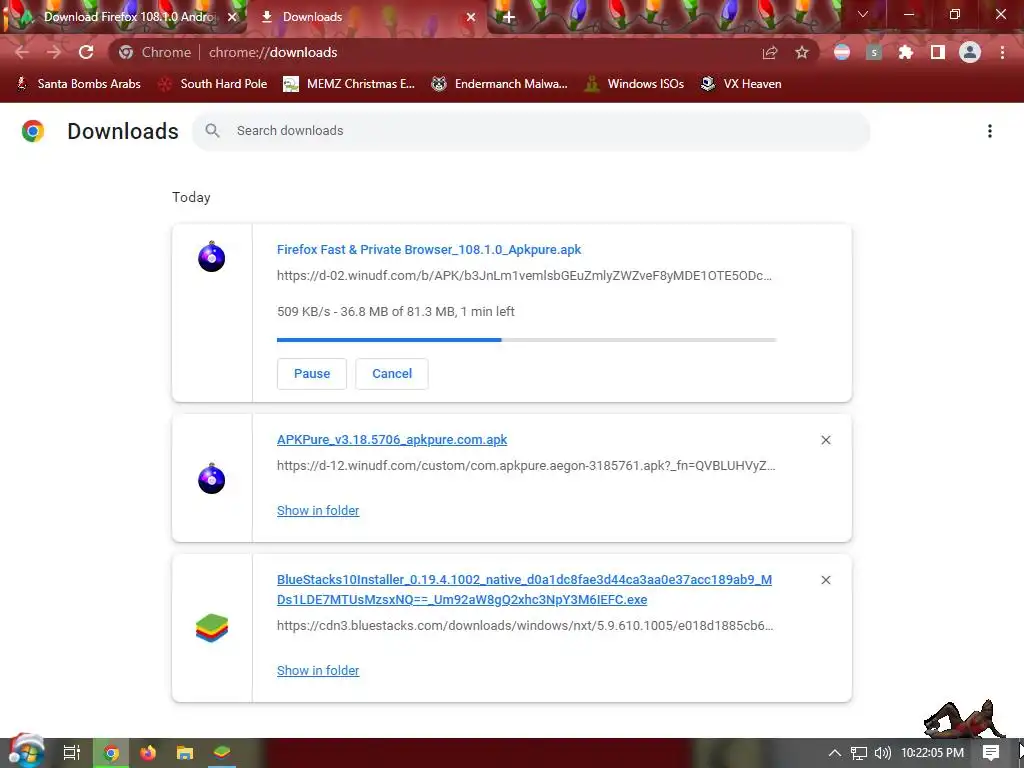This screenshot has height=768, width=1024.
Task: Pause the Firefox apk download
Action: pyautogui.click(x=312, y=374)
